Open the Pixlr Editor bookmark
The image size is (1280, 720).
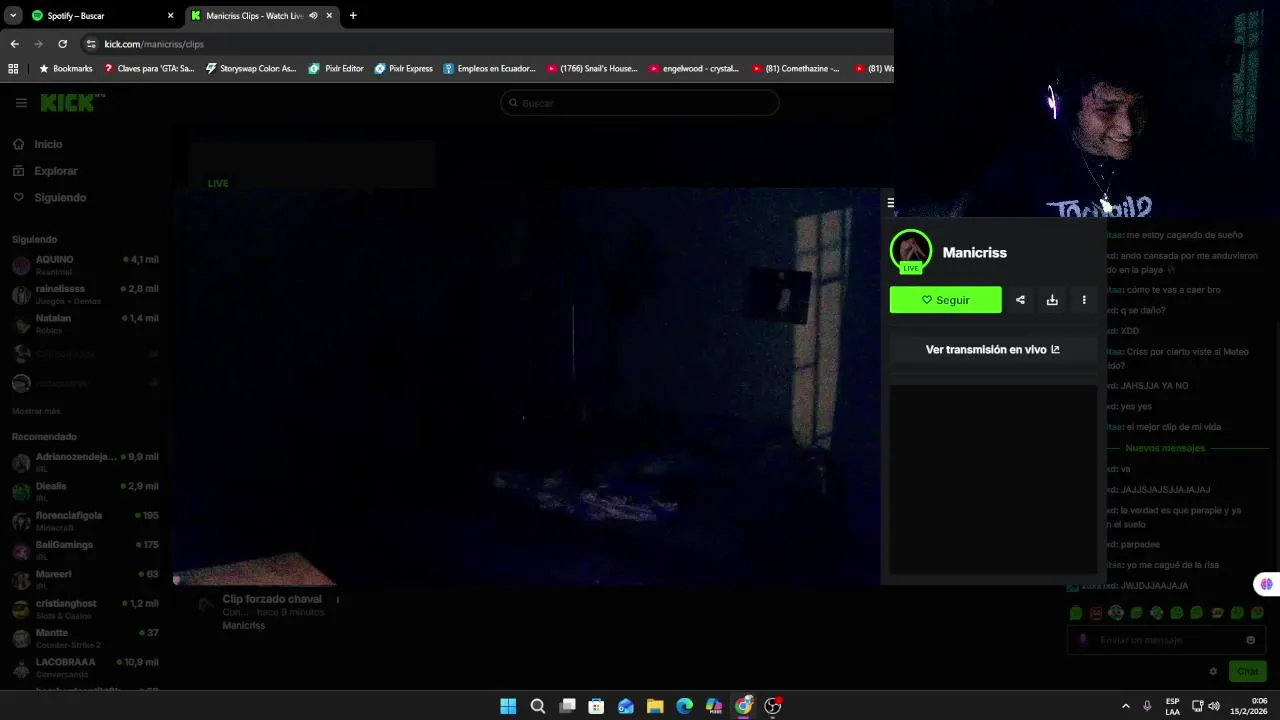(x=336, y=69)
